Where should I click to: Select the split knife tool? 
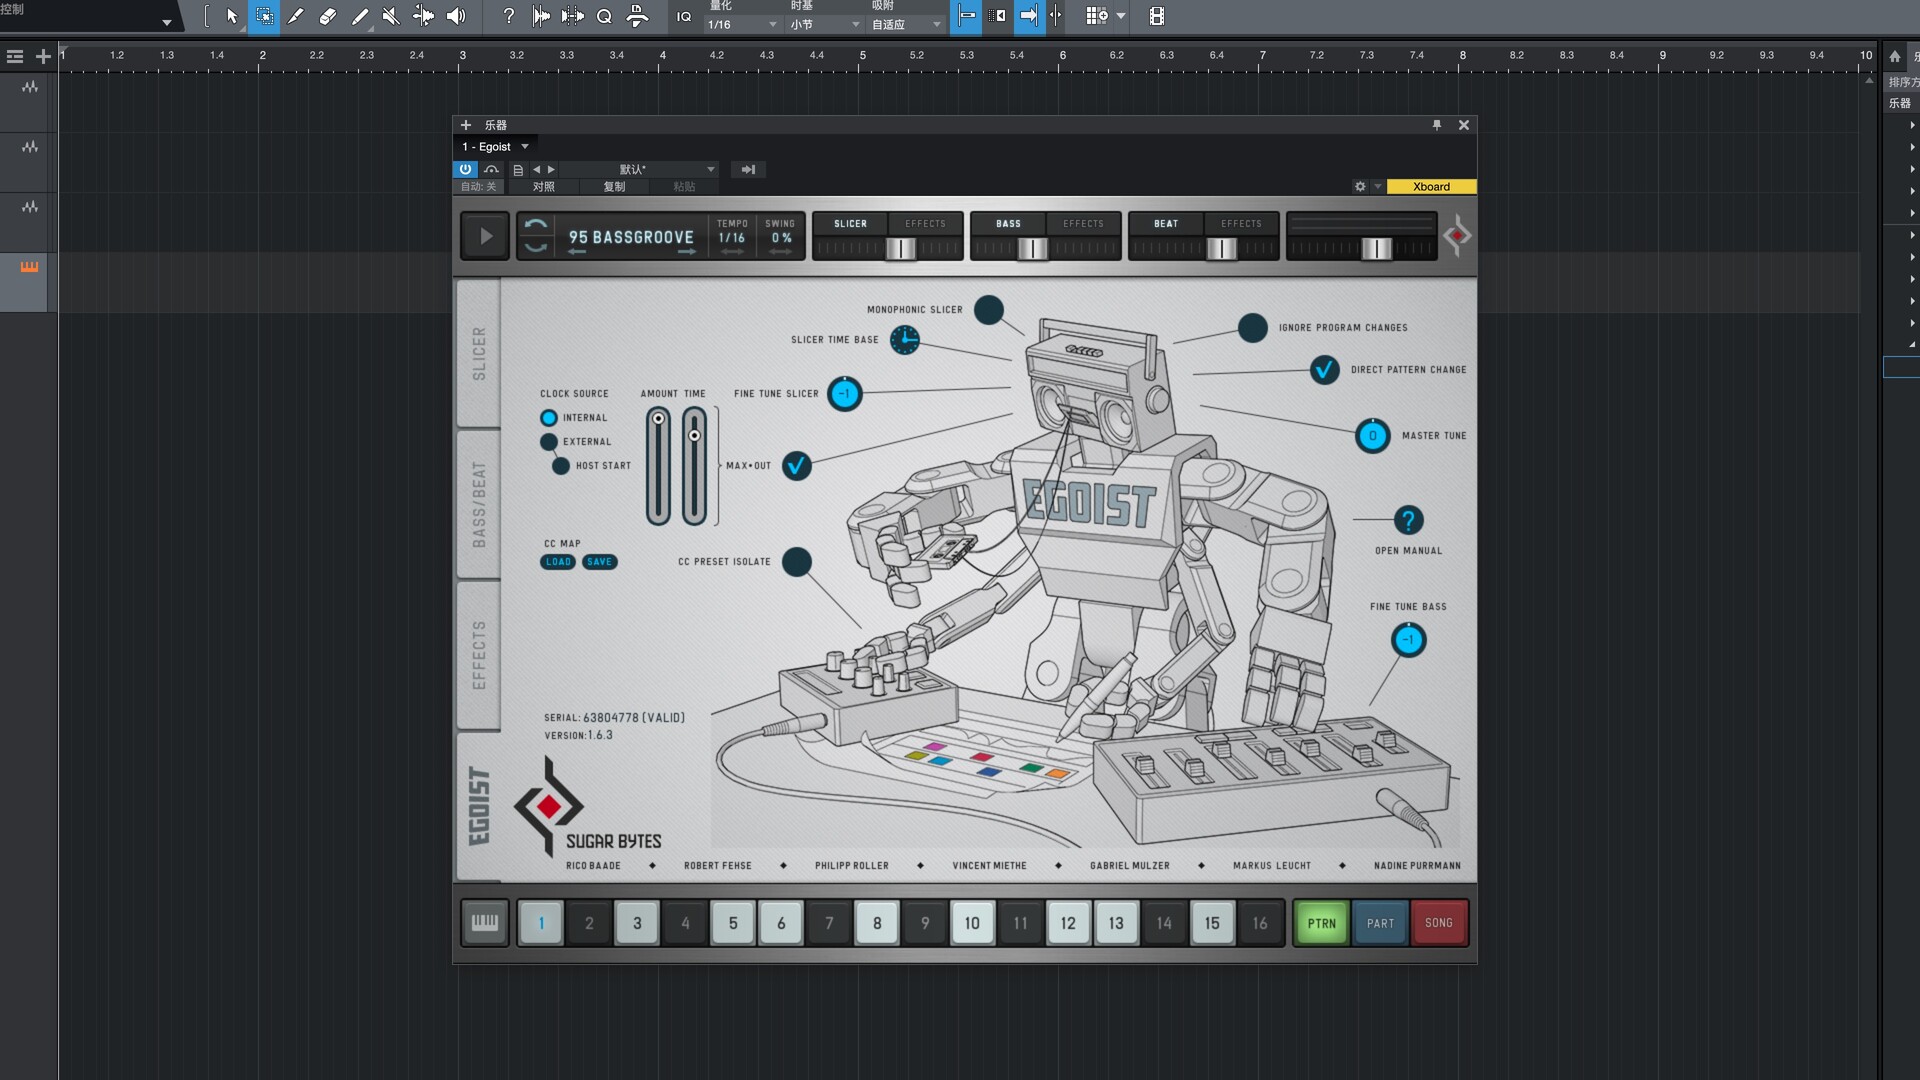pyautogui.click(x=296, y=16)
